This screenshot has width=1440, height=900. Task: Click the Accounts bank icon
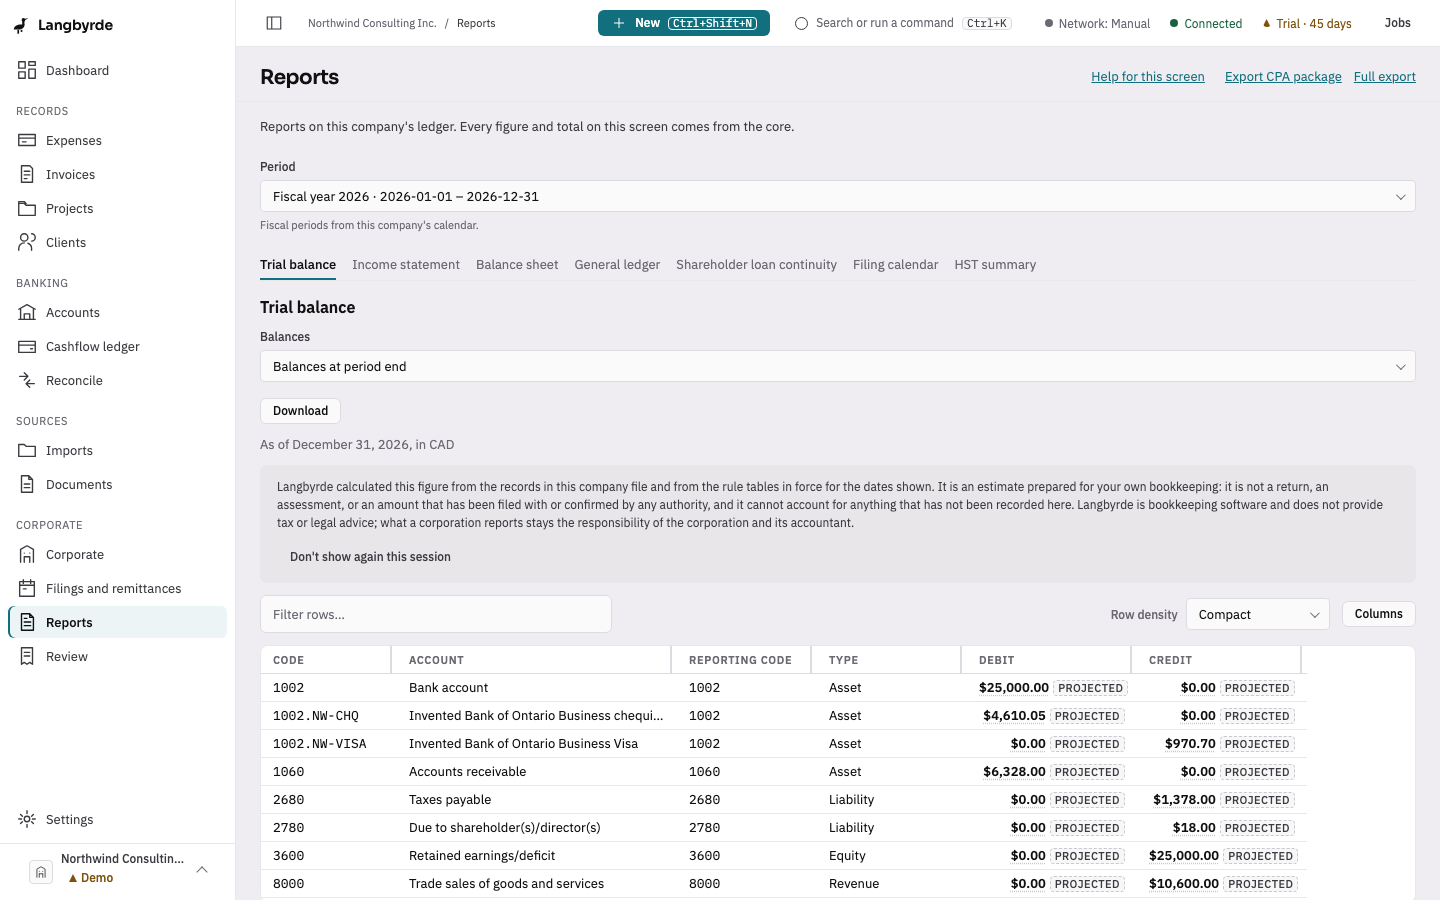tap(27, 312)
